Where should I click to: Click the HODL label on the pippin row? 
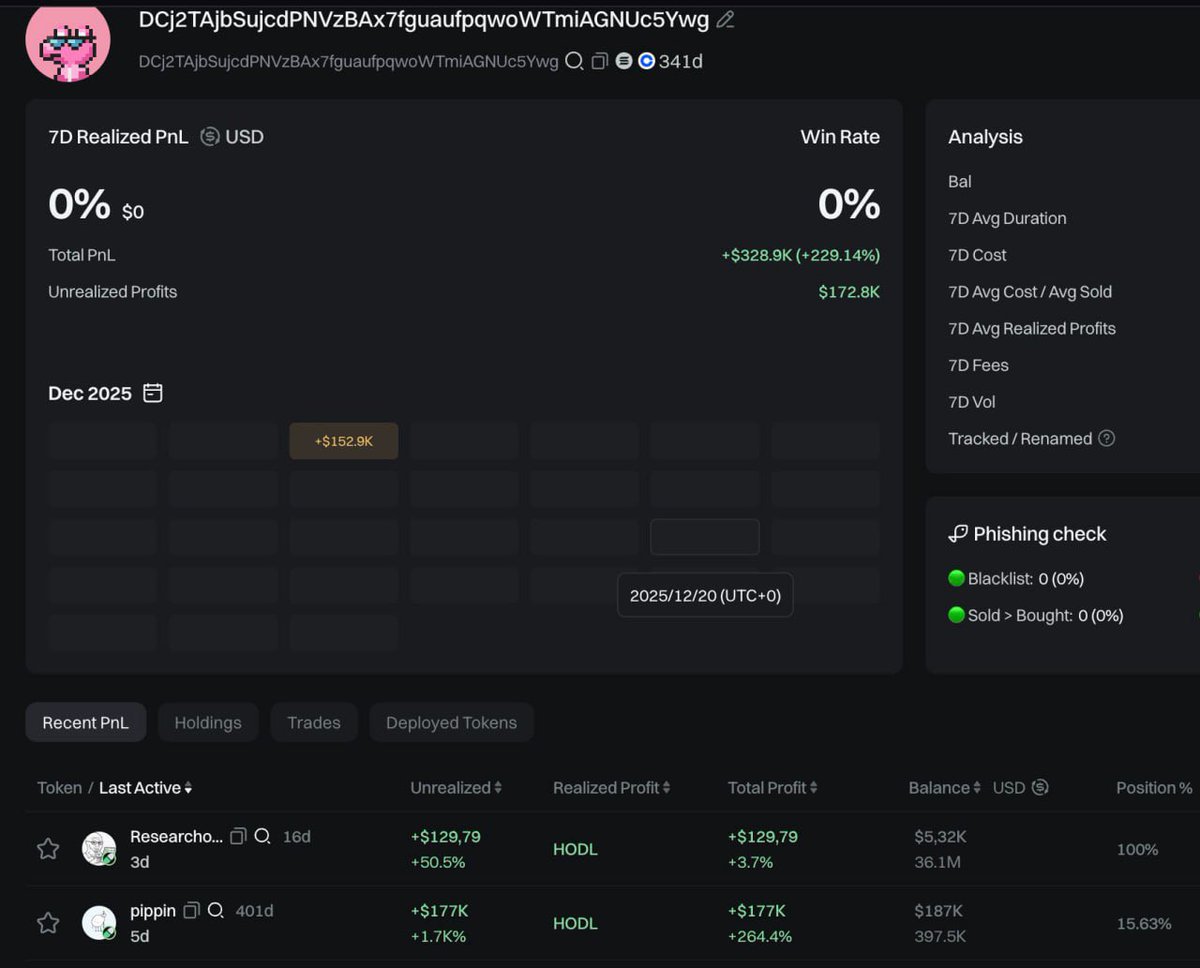tap(575, 922)
